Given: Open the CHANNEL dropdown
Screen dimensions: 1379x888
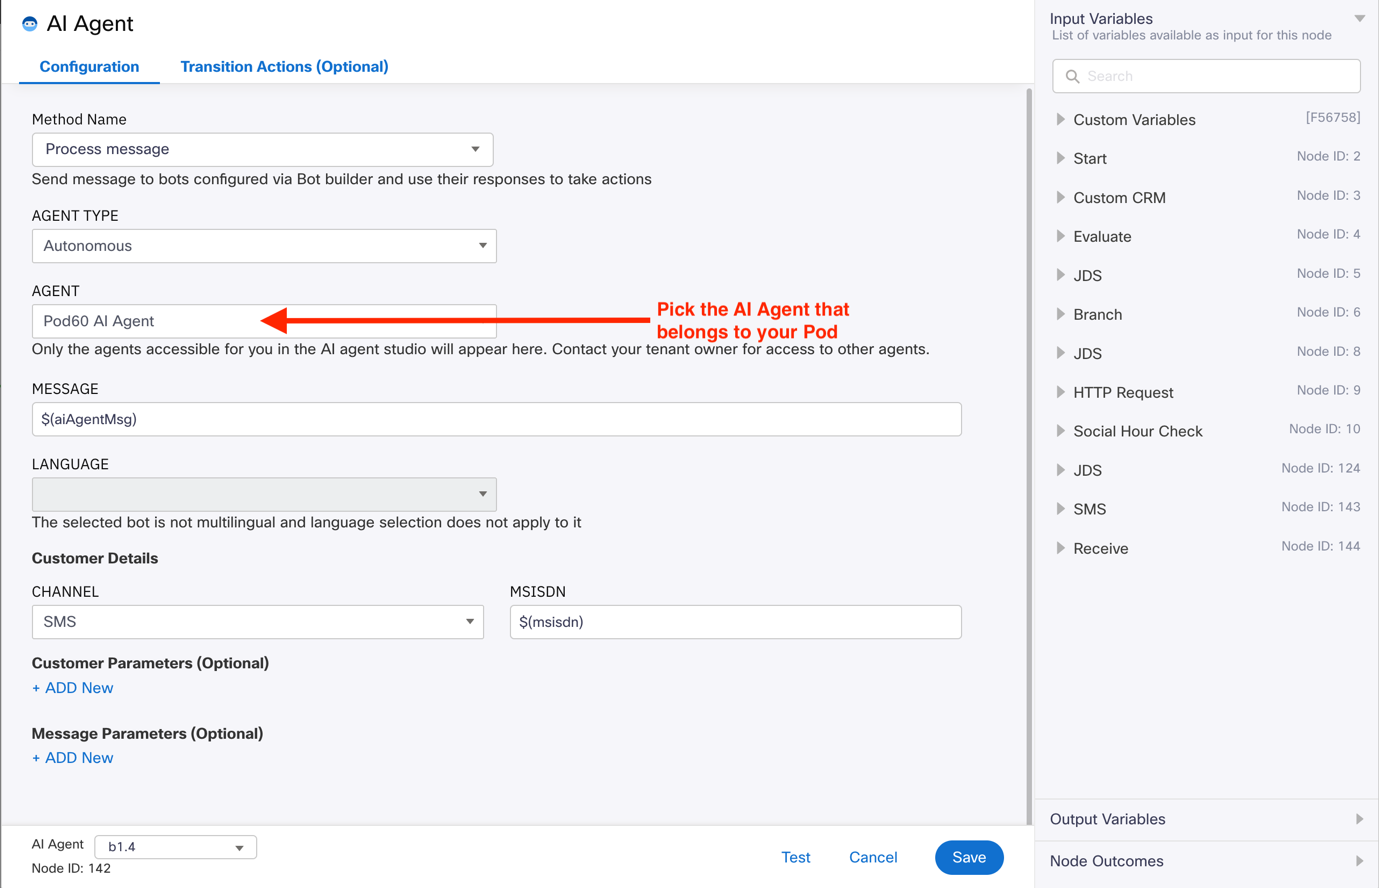Looking at the screenshot, I should [x=258, y=622].
